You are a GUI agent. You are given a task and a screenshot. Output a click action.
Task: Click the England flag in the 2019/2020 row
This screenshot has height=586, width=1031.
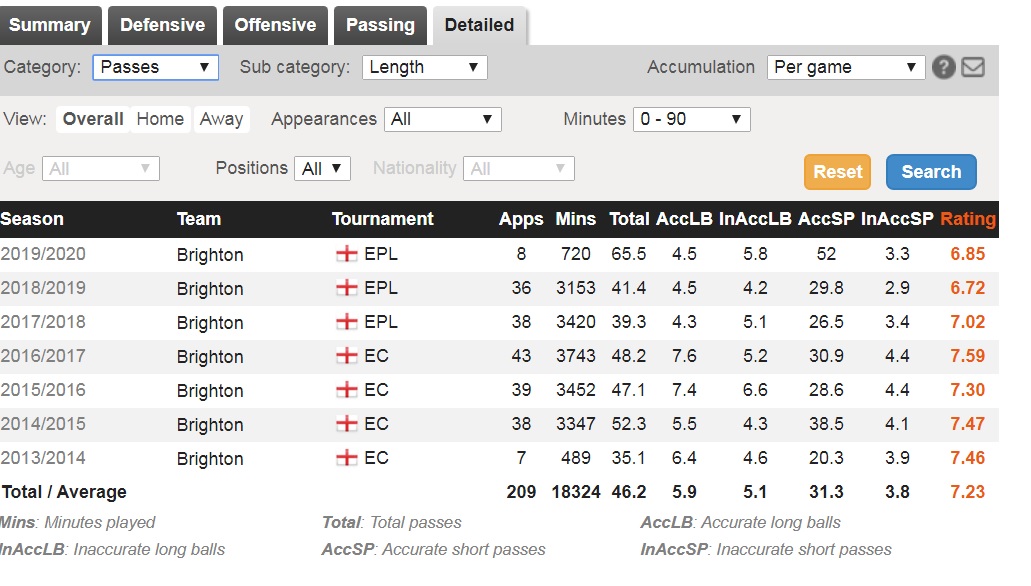347,254
